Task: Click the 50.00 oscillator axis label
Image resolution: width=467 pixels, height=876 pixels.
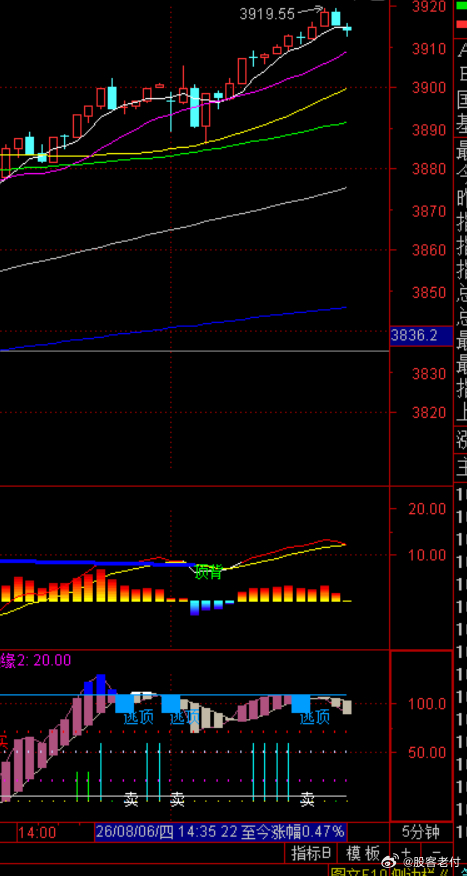Action: point(427,753)
